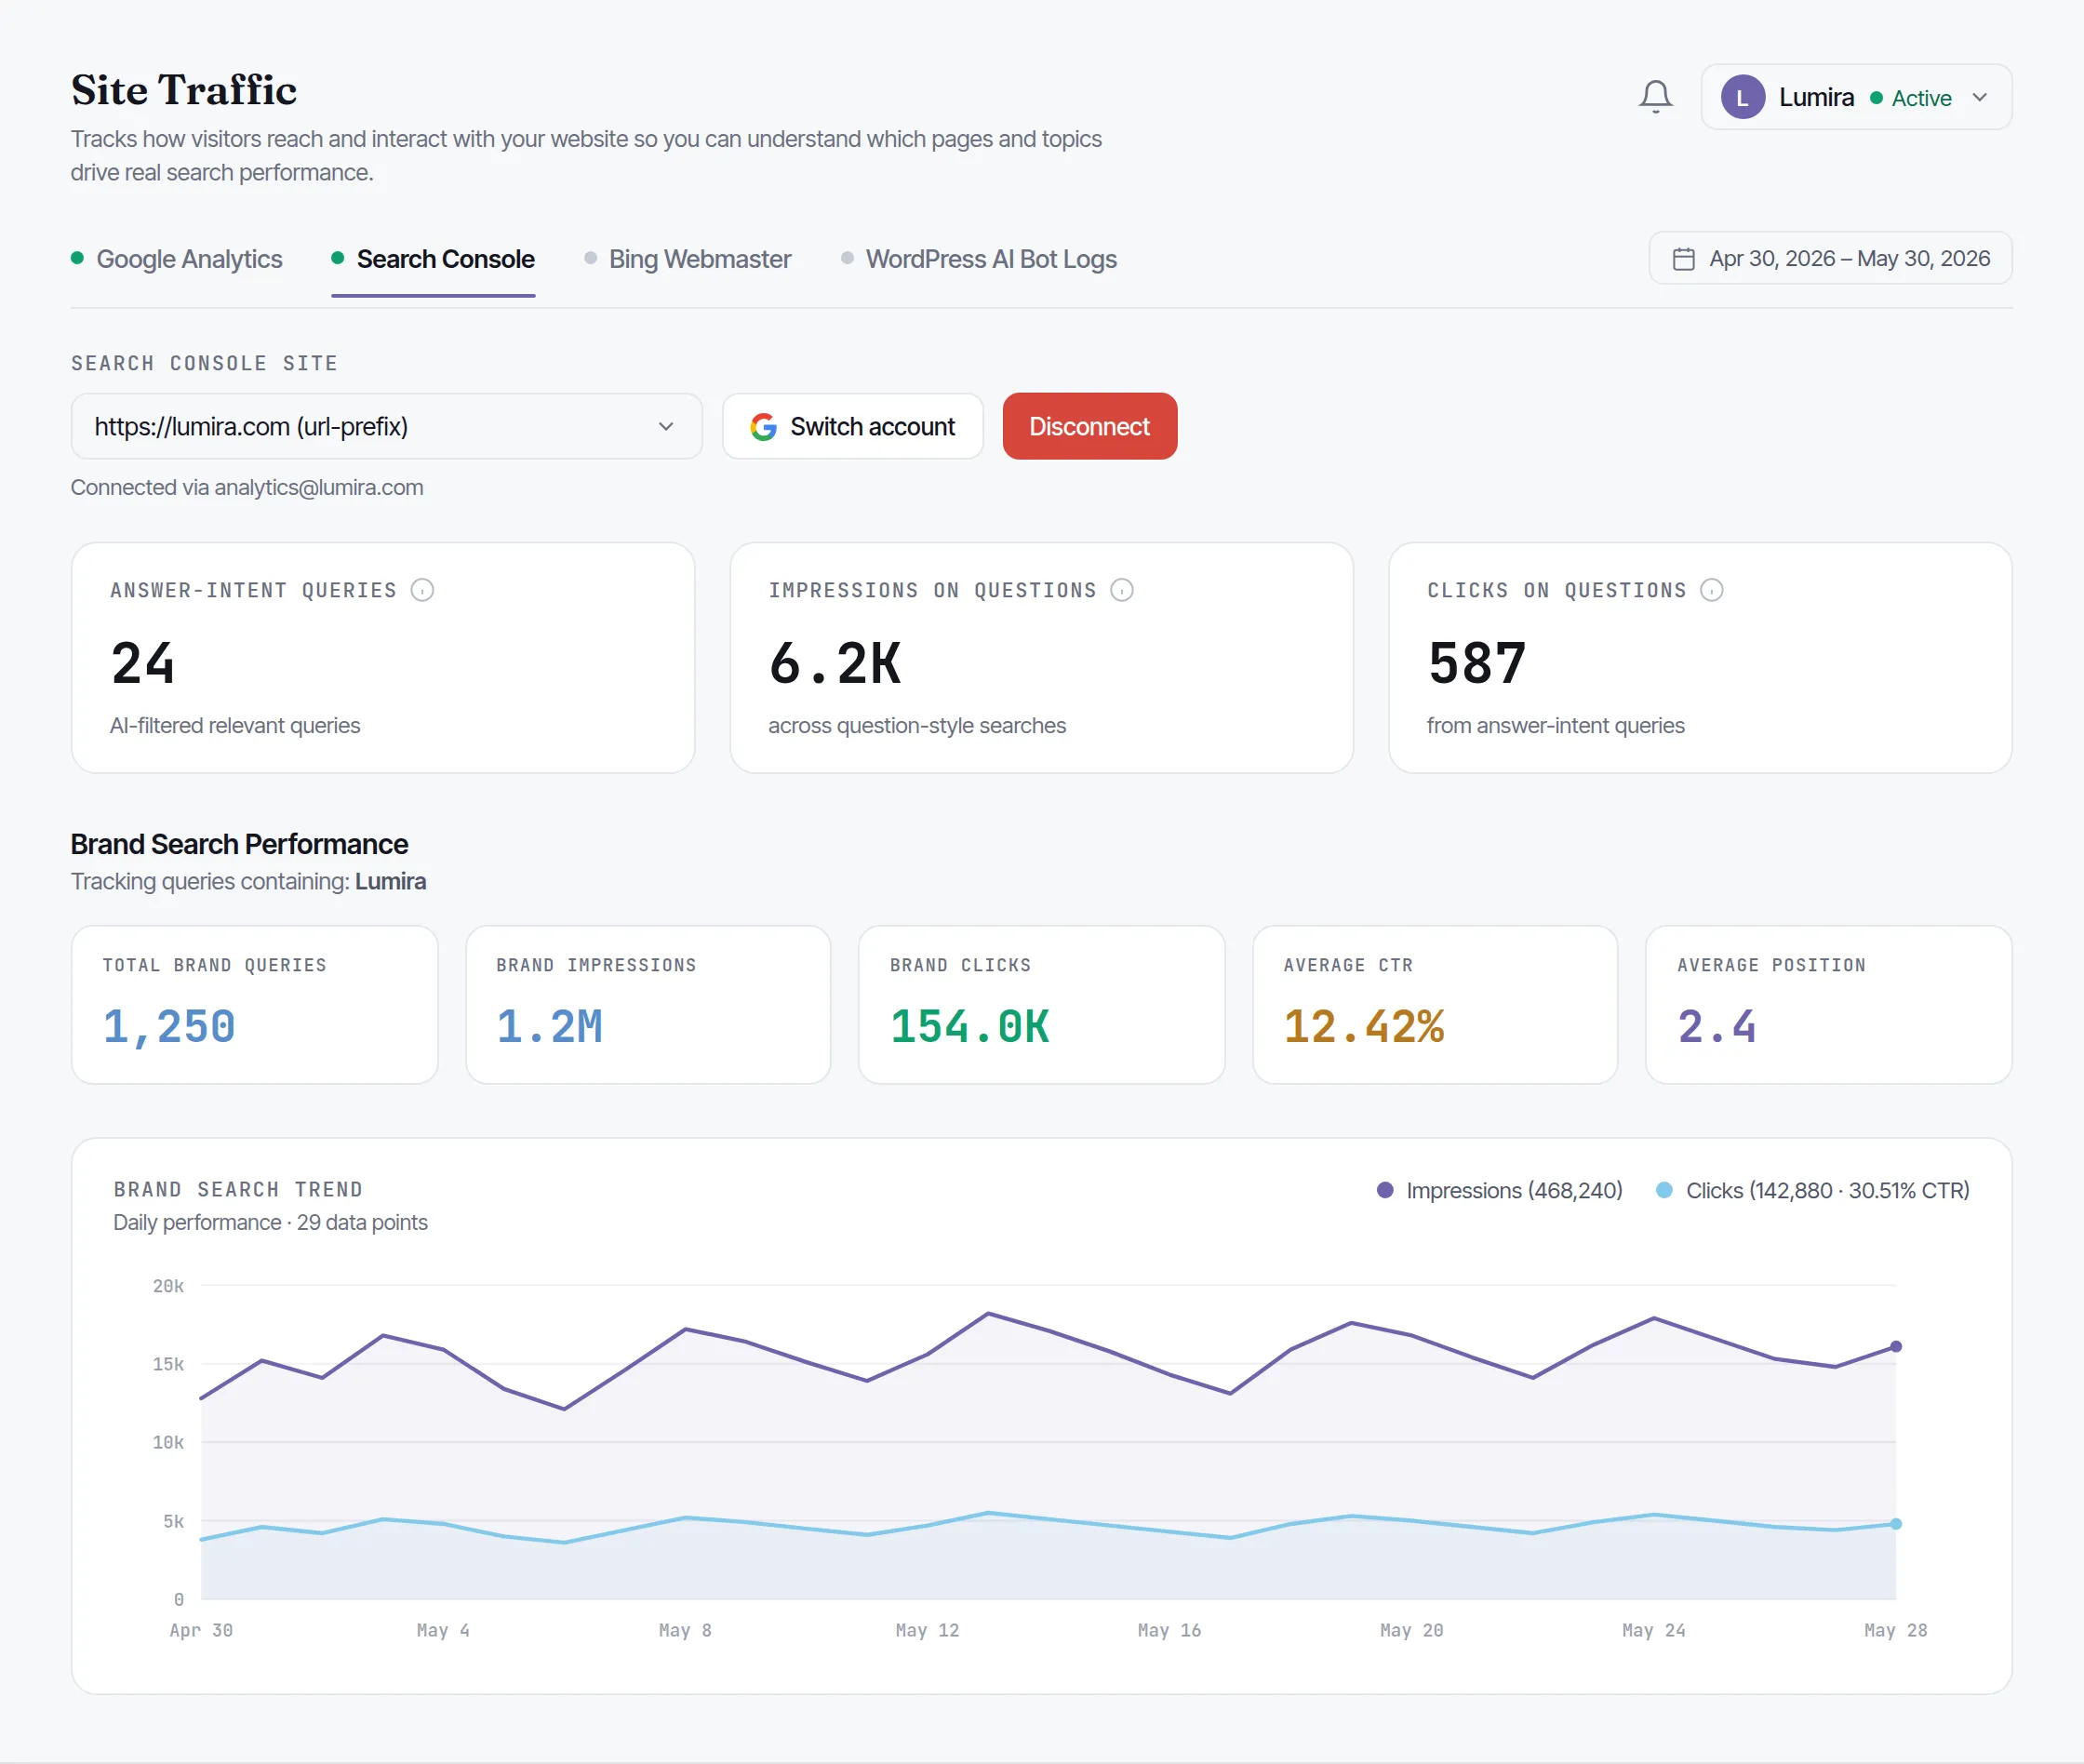2084x1764 pixels.
Task: Show info for Answer-Intent Queries
Action: coord(423,590)
